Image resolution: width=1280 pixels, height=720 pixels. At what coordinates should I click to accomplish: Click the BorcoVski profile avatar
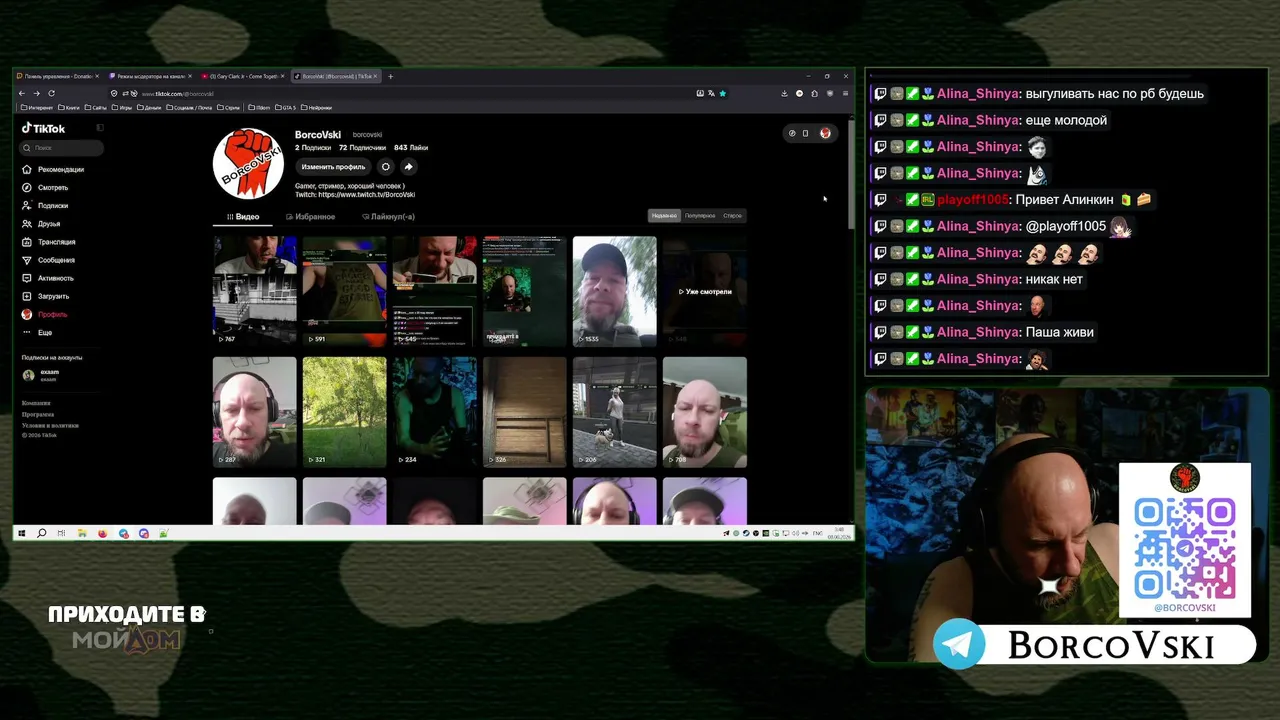(x=248, y=164)
